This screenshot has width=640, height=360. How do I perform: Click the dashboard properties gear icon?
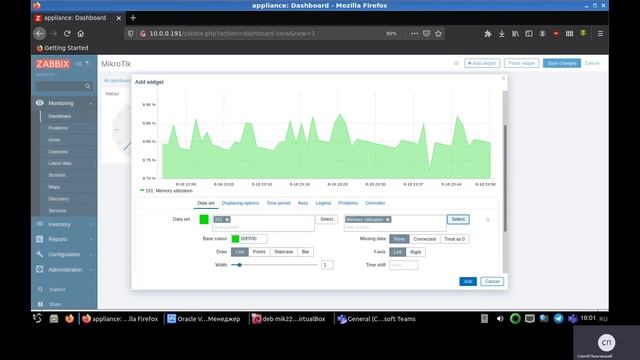(456, 63)
